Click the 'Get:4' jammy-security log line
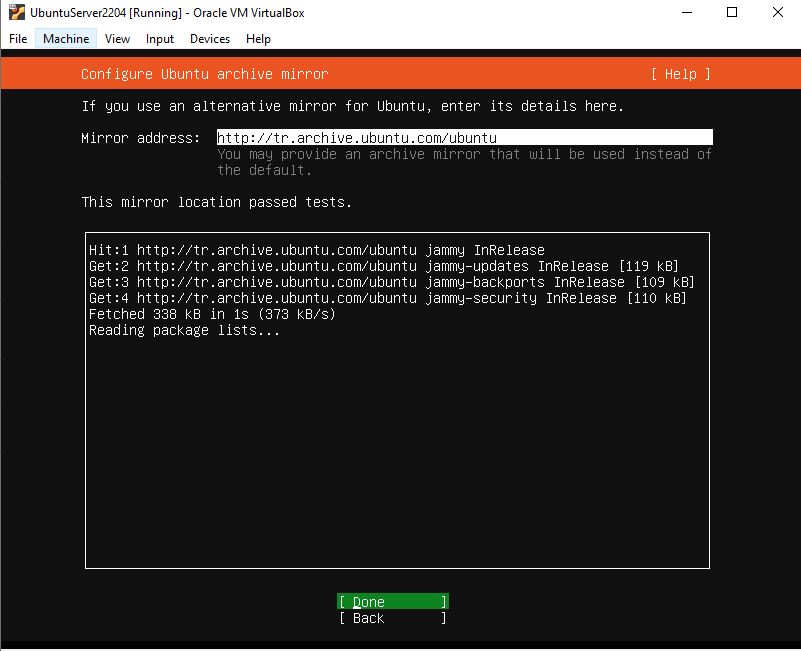The width and height of the screenshot is (801, 651). point(388,298)
